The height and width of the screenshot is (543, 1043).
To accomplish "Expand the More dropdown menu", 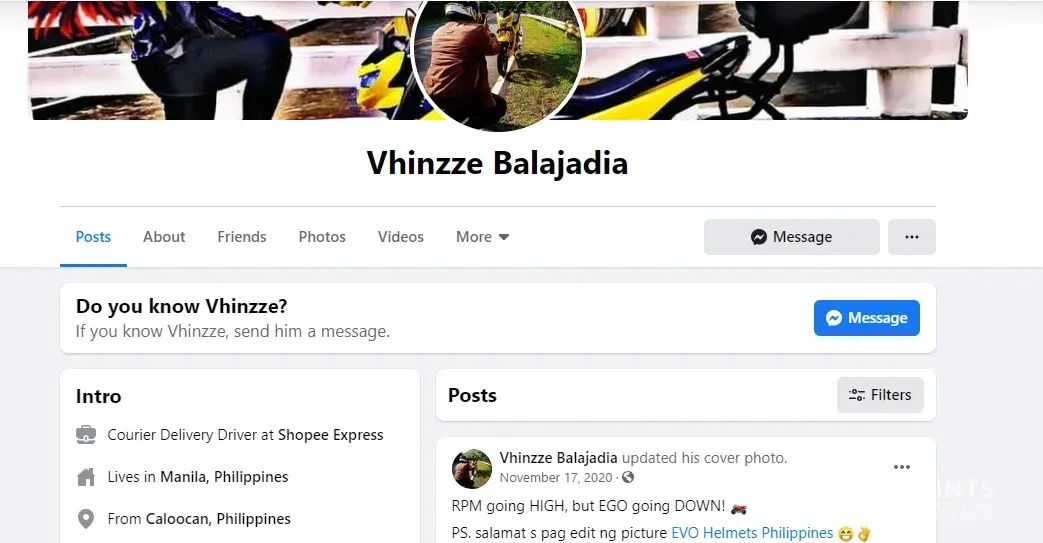I will 482,237.
